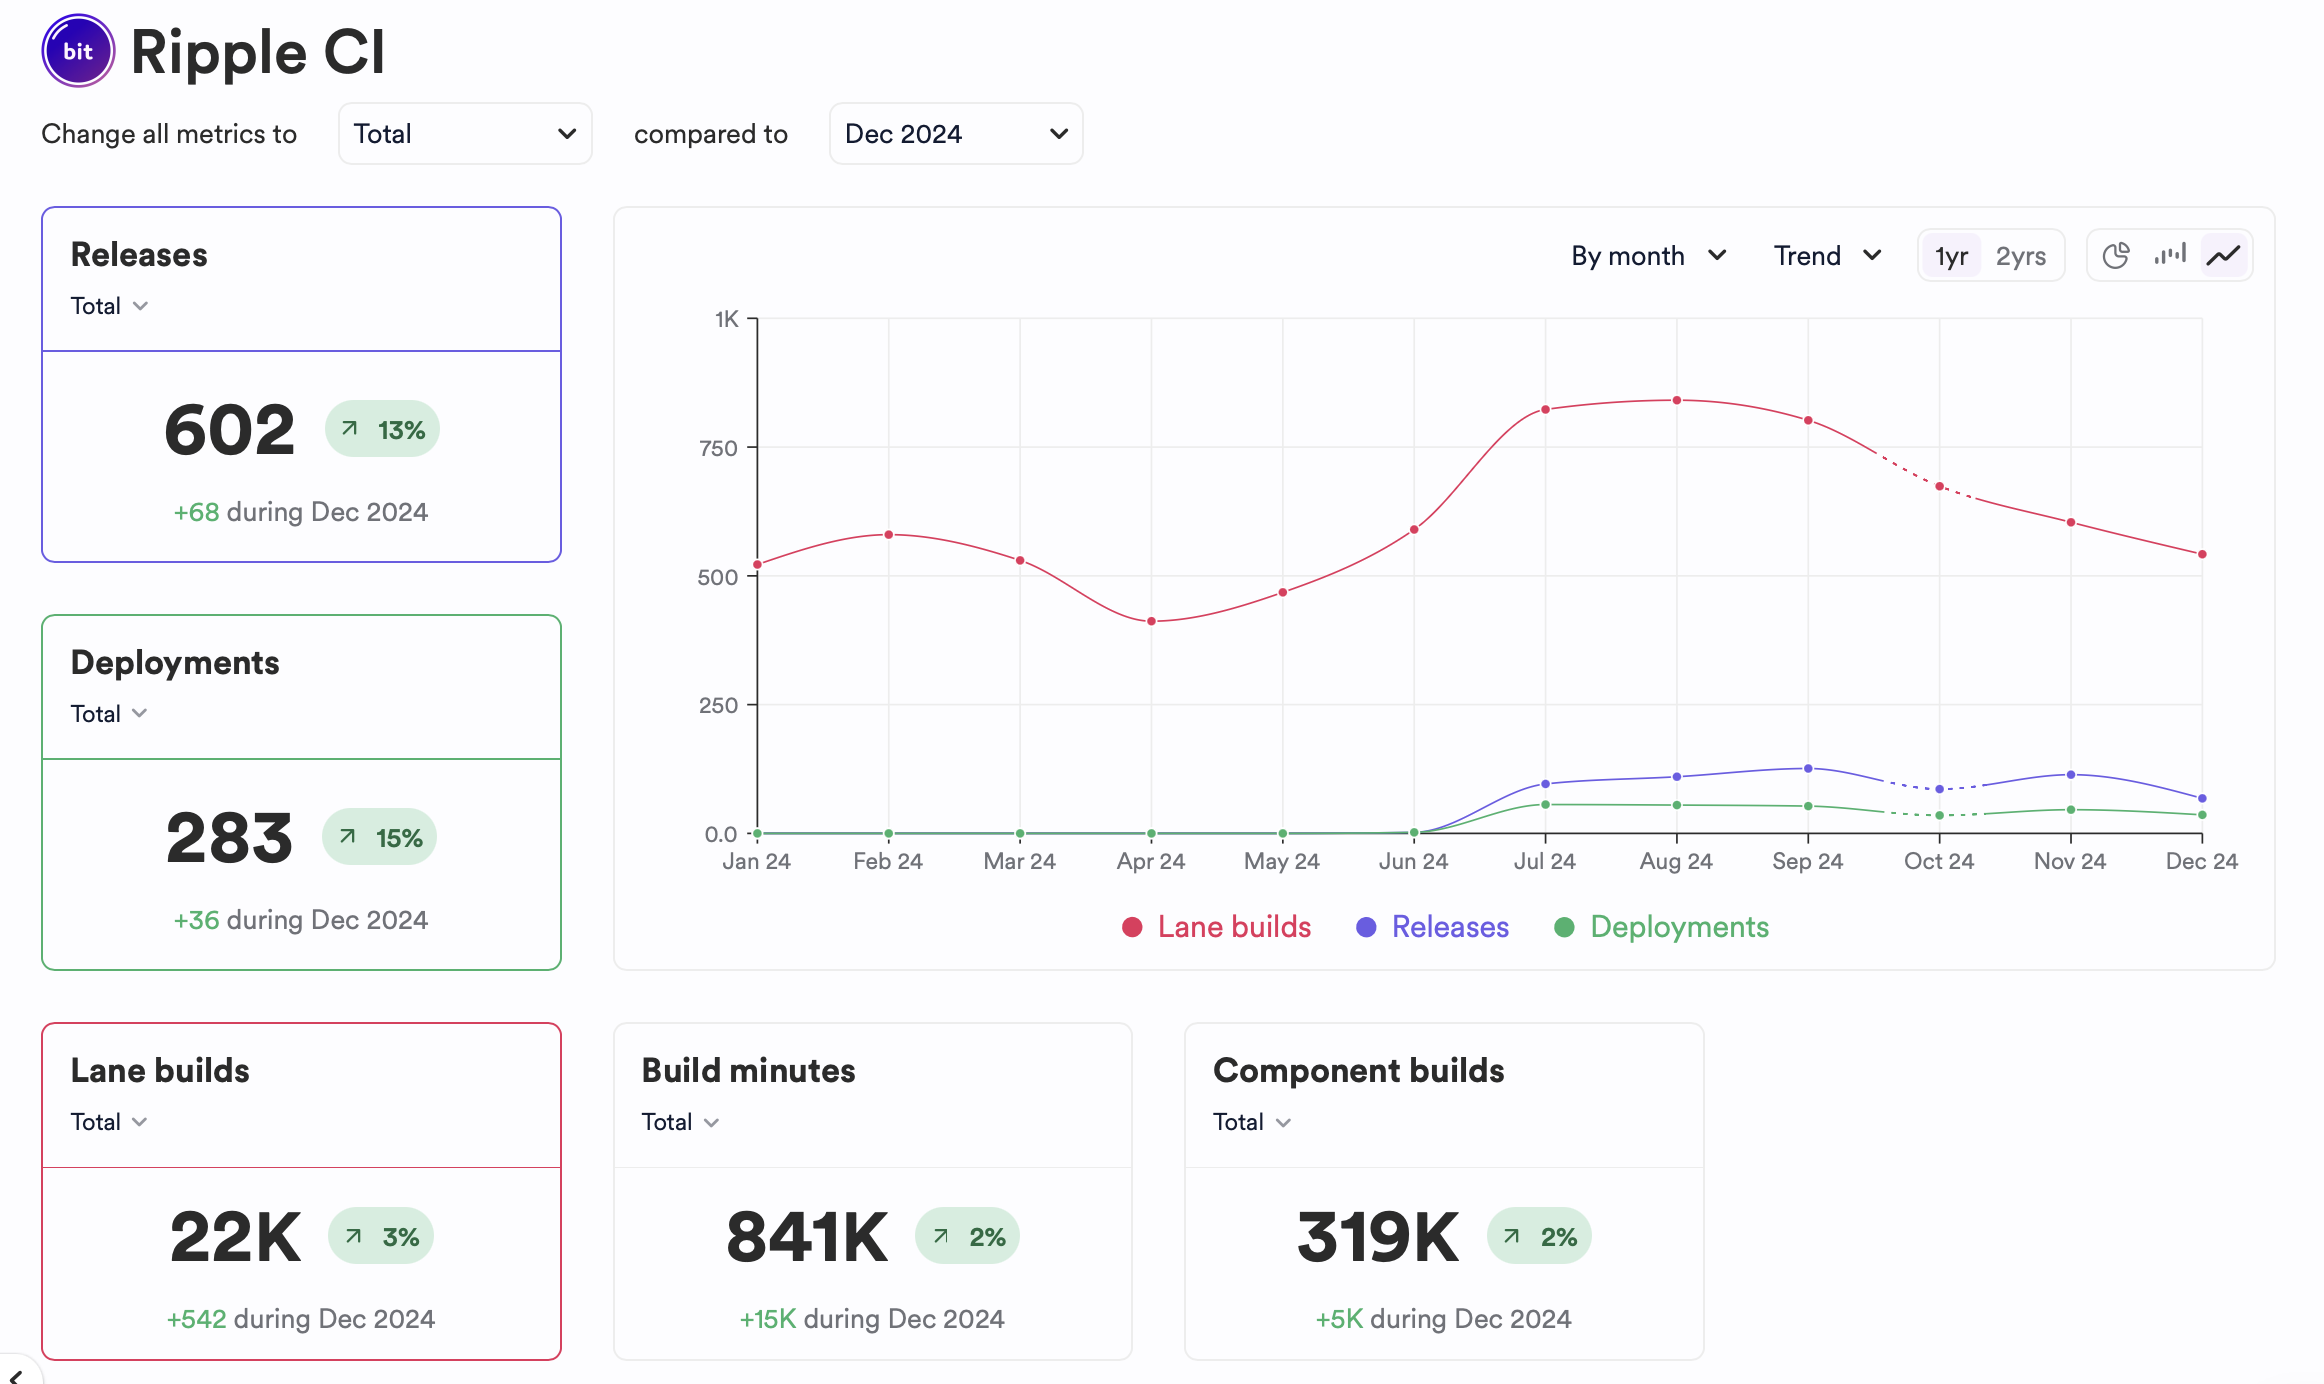Screen dimensions: 2324x1384
Task: Click the Build minutes 2% badge
Action: tap(968, 1236)
